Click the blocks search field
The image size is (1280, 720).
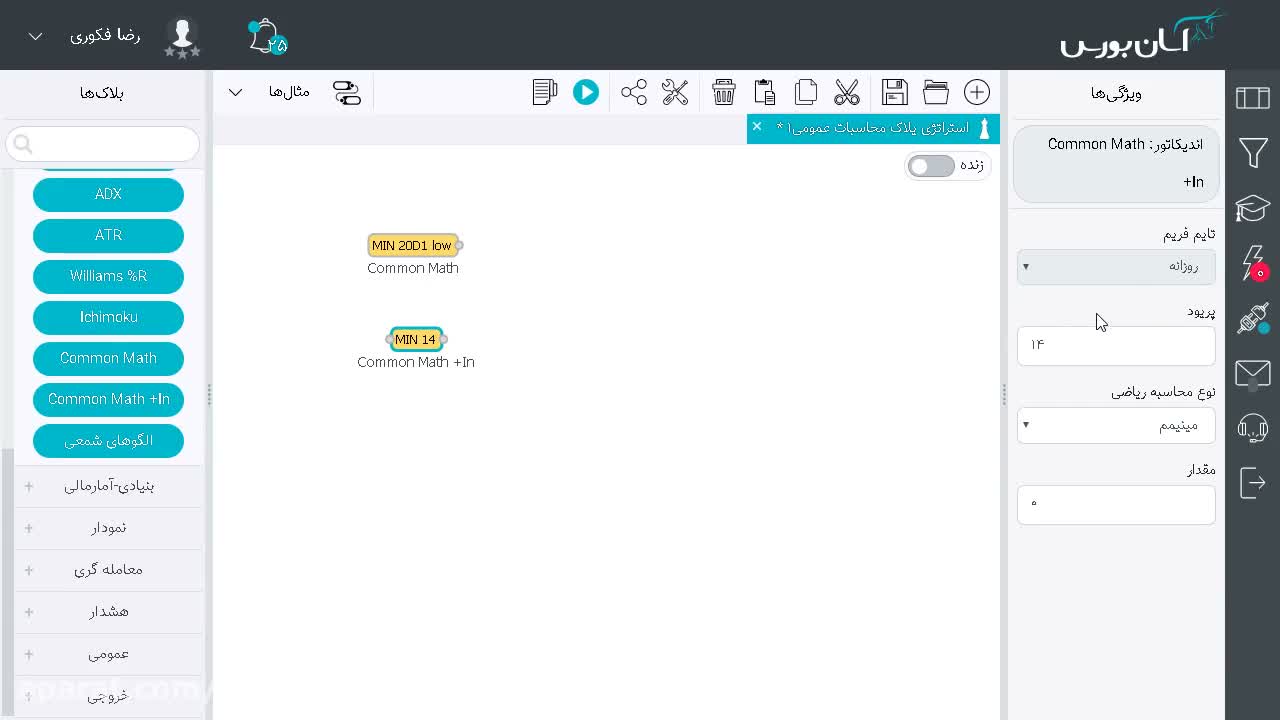point(103,144)
